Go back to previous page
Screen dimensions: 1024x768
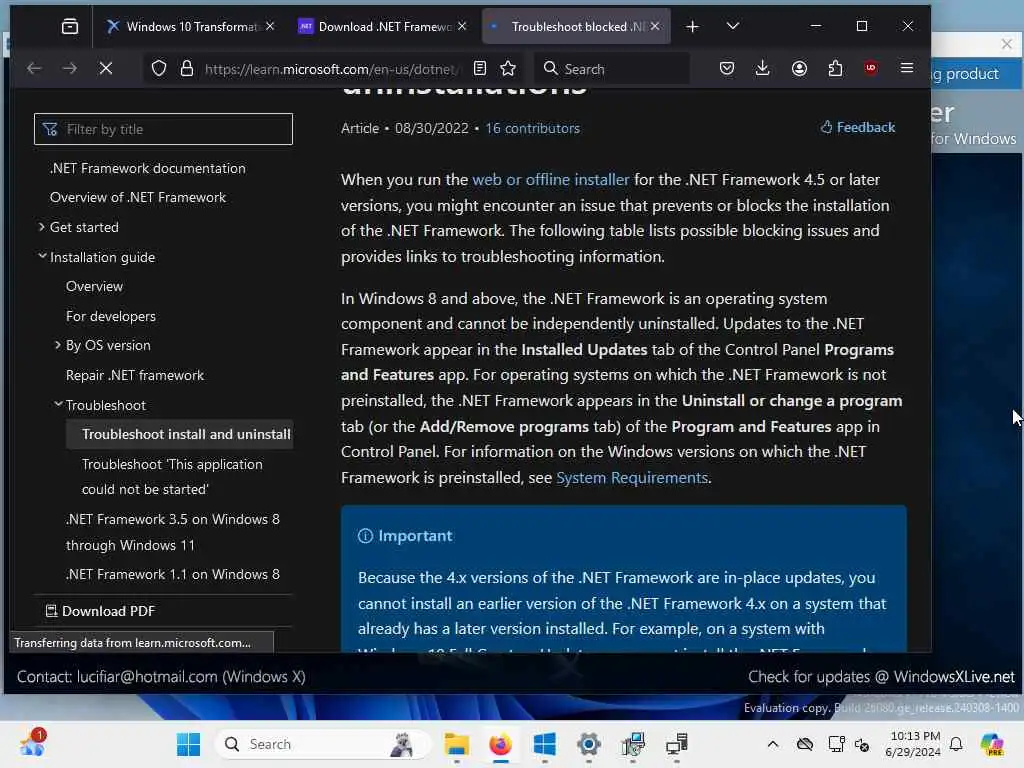click(x=34, y=68)
